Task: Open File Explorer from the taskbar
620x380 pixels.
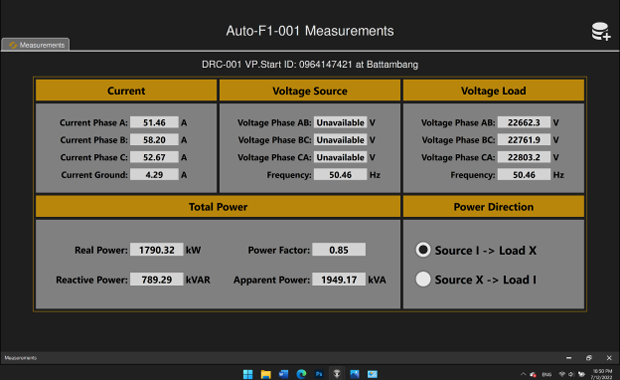Action: 266,374
